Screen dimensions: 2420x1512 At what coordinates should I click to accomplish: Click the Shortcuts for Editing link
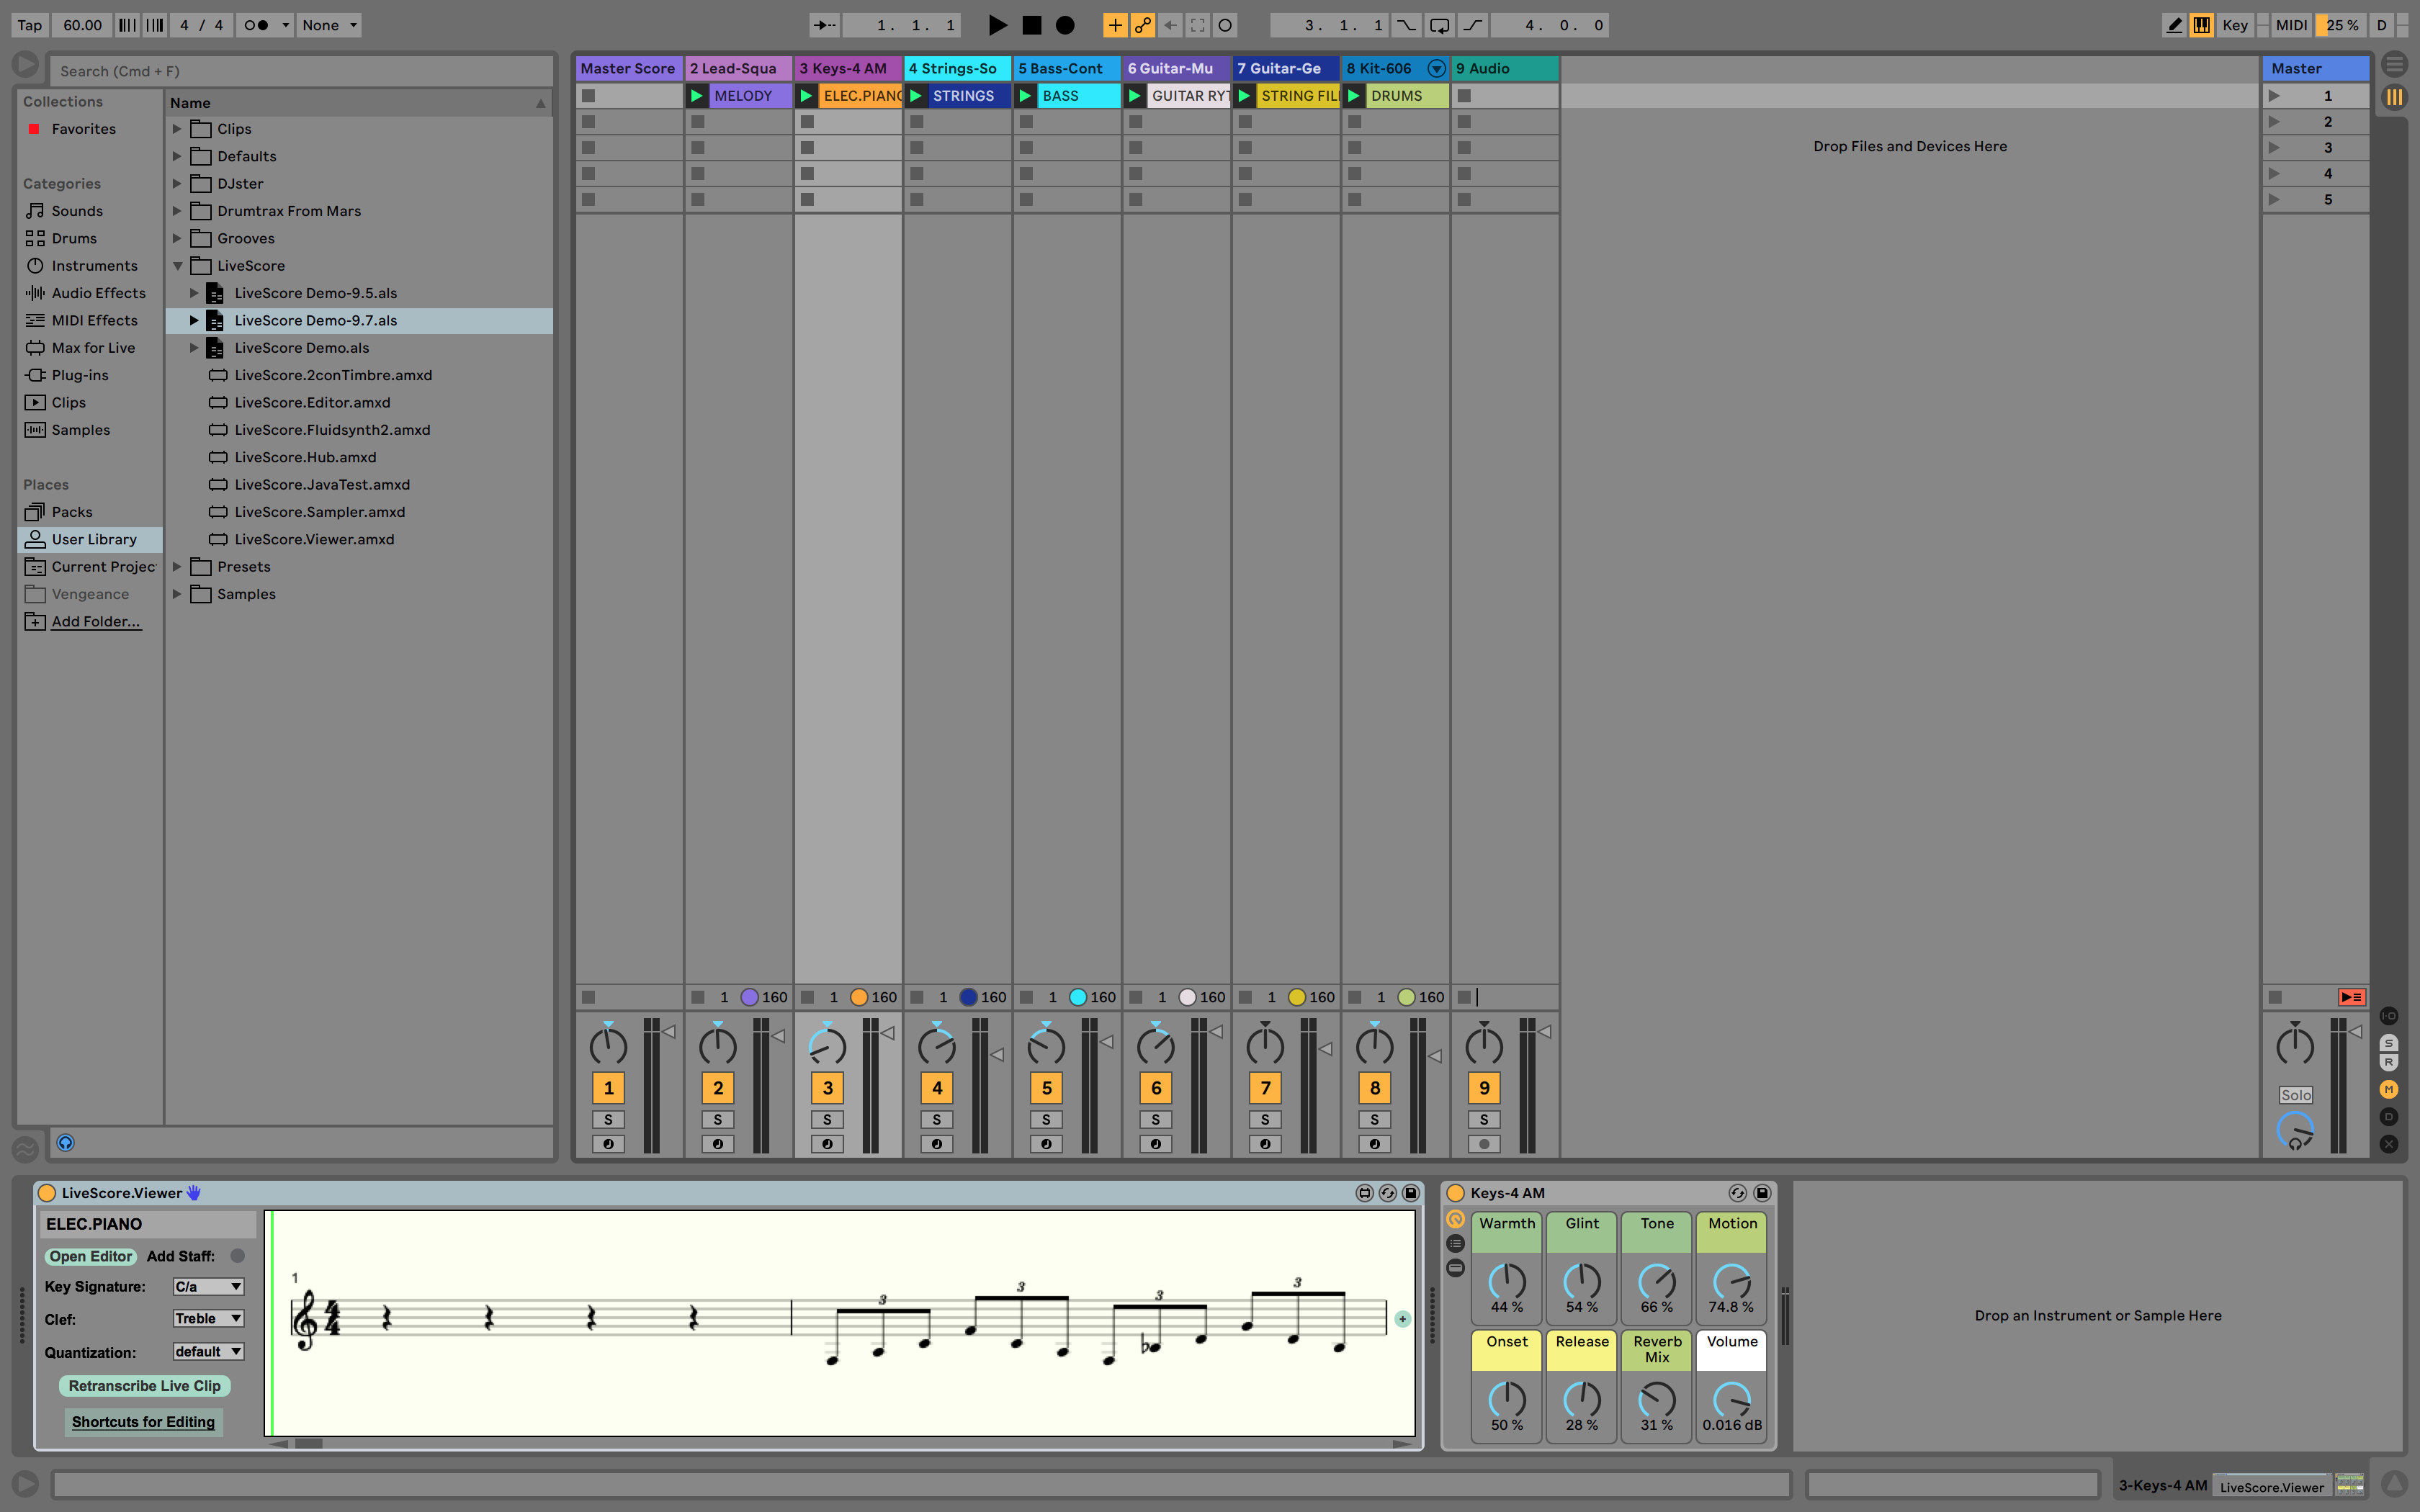click(x=143, y=1422)
